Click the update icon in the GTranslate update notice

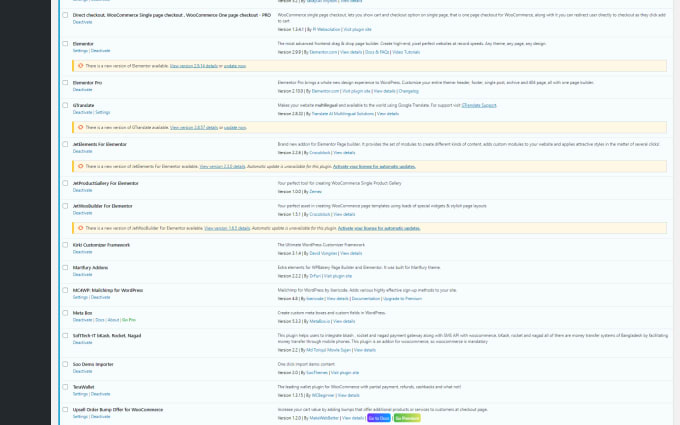point(80,128)
